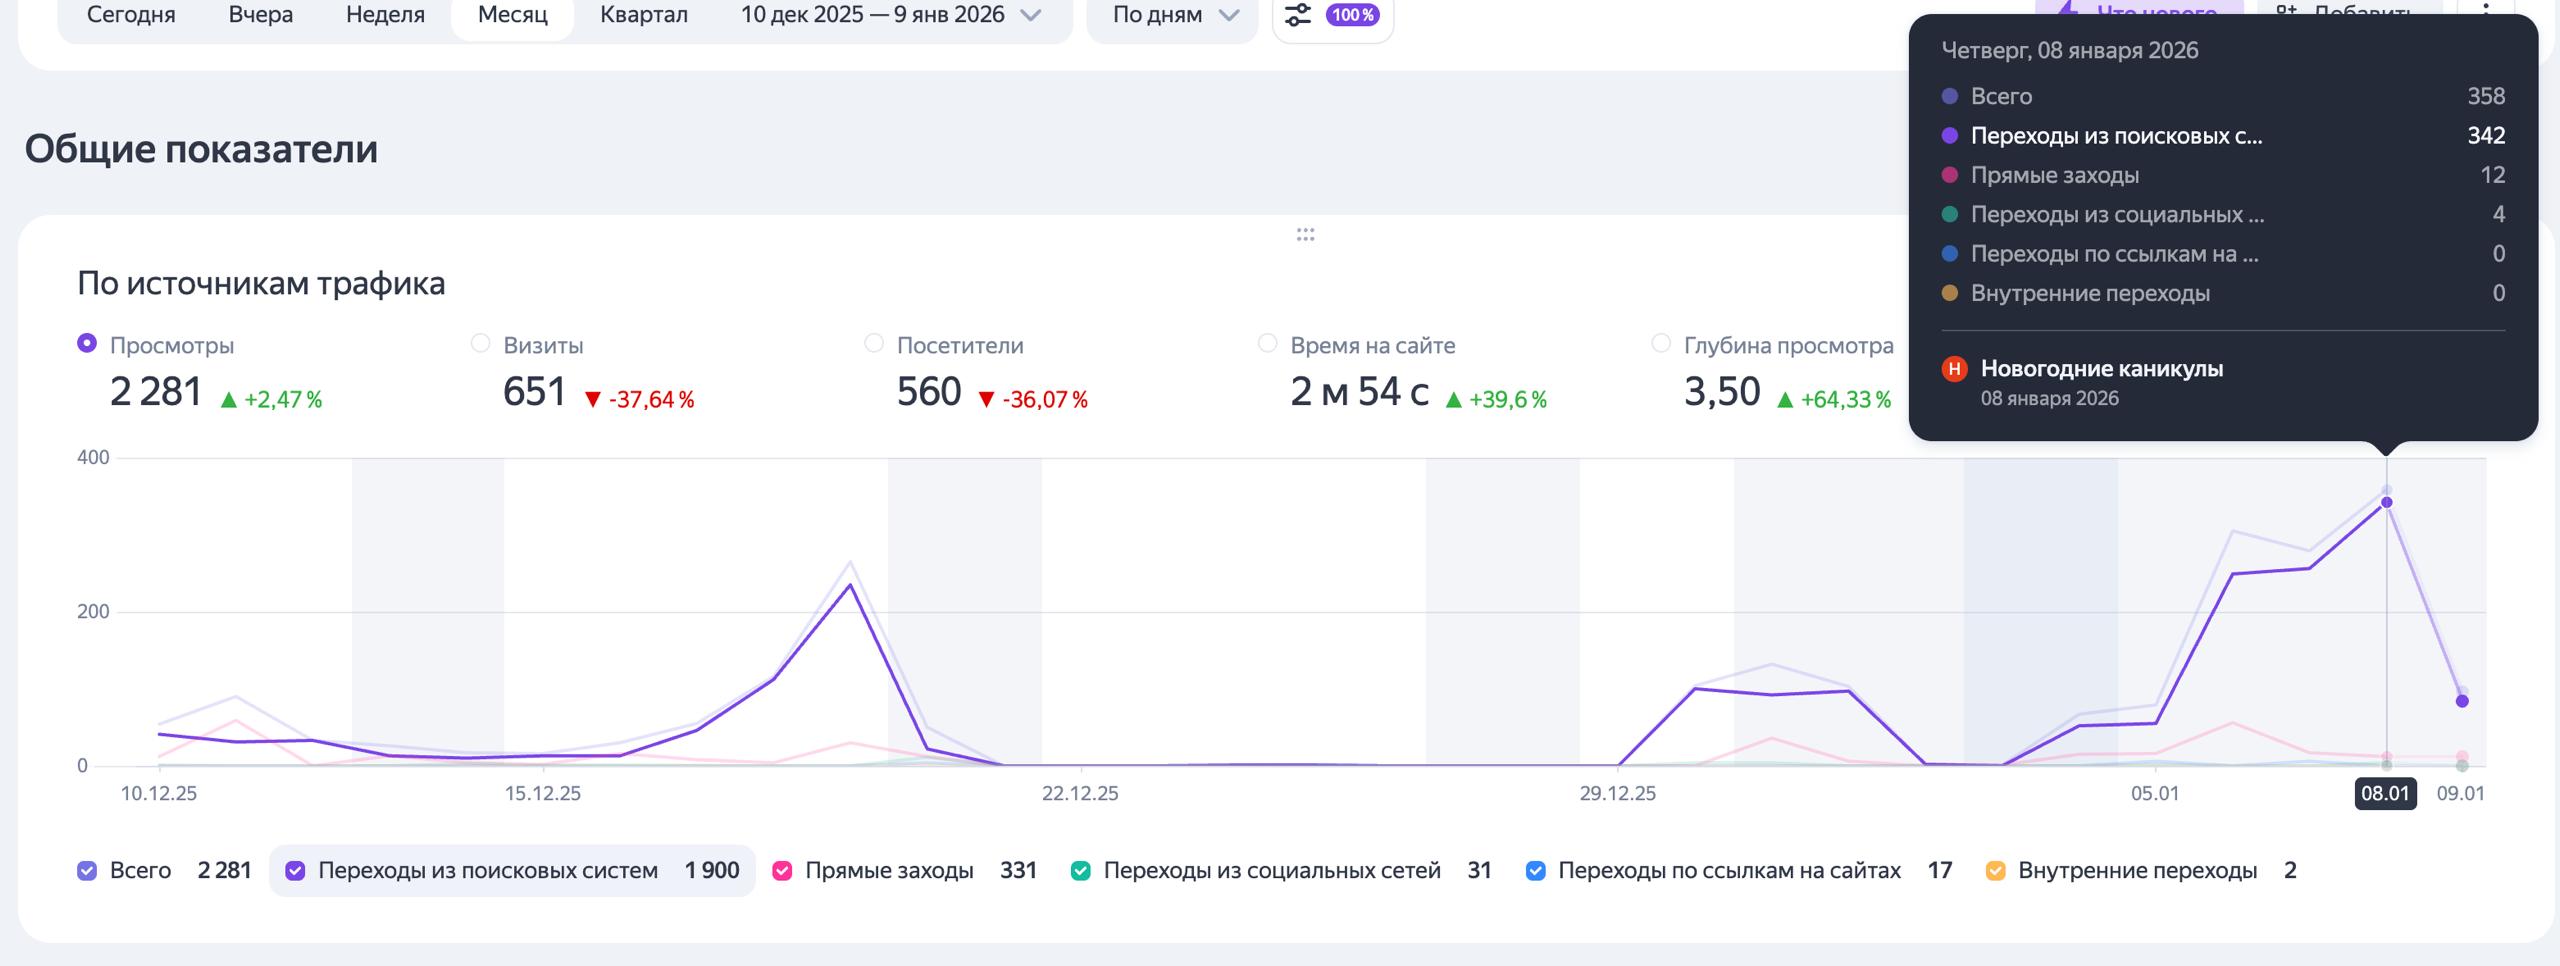This screenshot has height=966, width=2560.
Task: Switch period to Квартал
Action: click(644, 15)
